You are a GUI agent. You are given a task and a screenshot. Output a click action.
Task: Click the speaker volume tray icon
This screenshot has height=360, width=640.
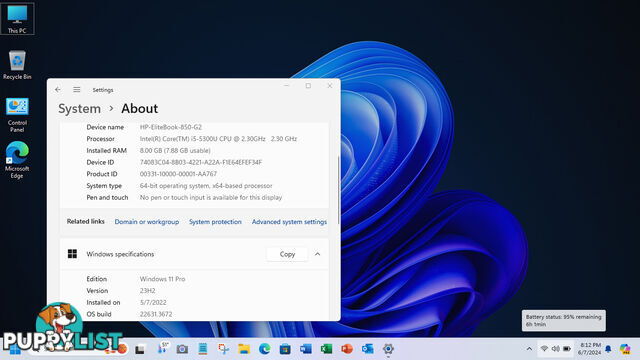click(556, 349)
